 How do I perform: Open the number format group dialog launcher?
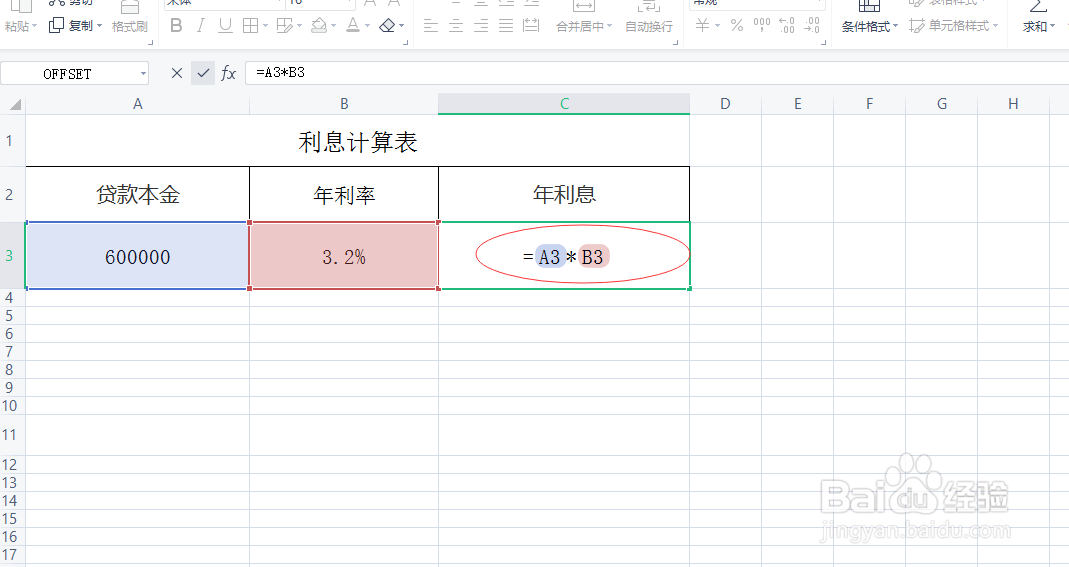[824, 42]
